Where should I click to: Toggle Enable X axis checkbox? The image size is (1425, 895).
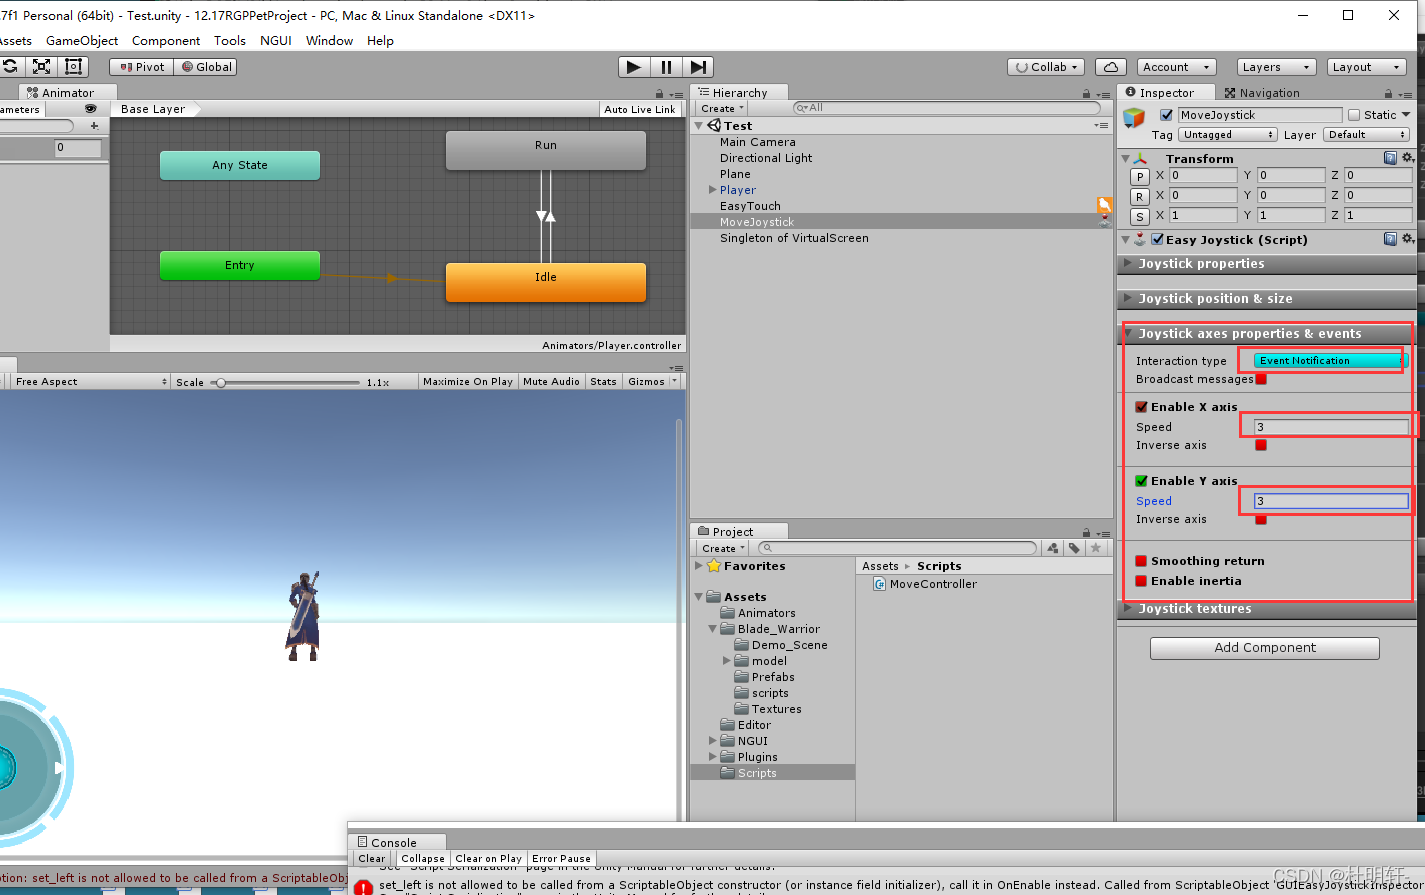[x=1141, y=407]
